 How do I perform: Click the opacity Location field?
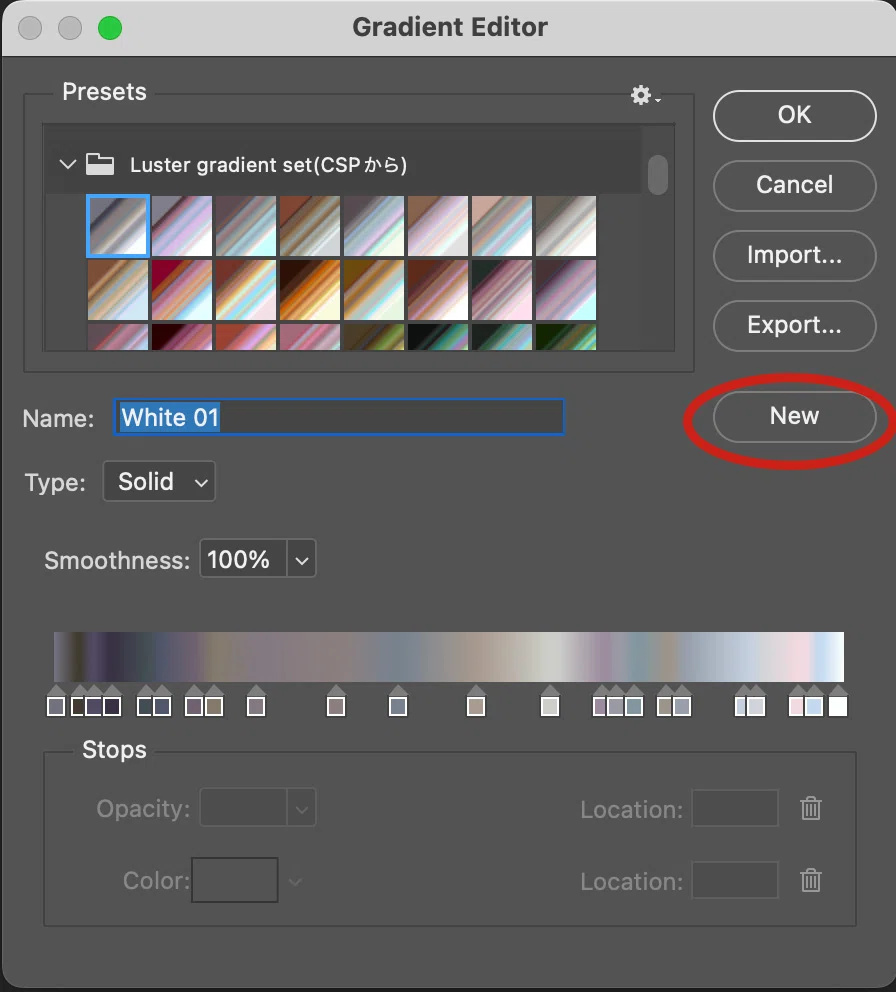tap(735, 808)
